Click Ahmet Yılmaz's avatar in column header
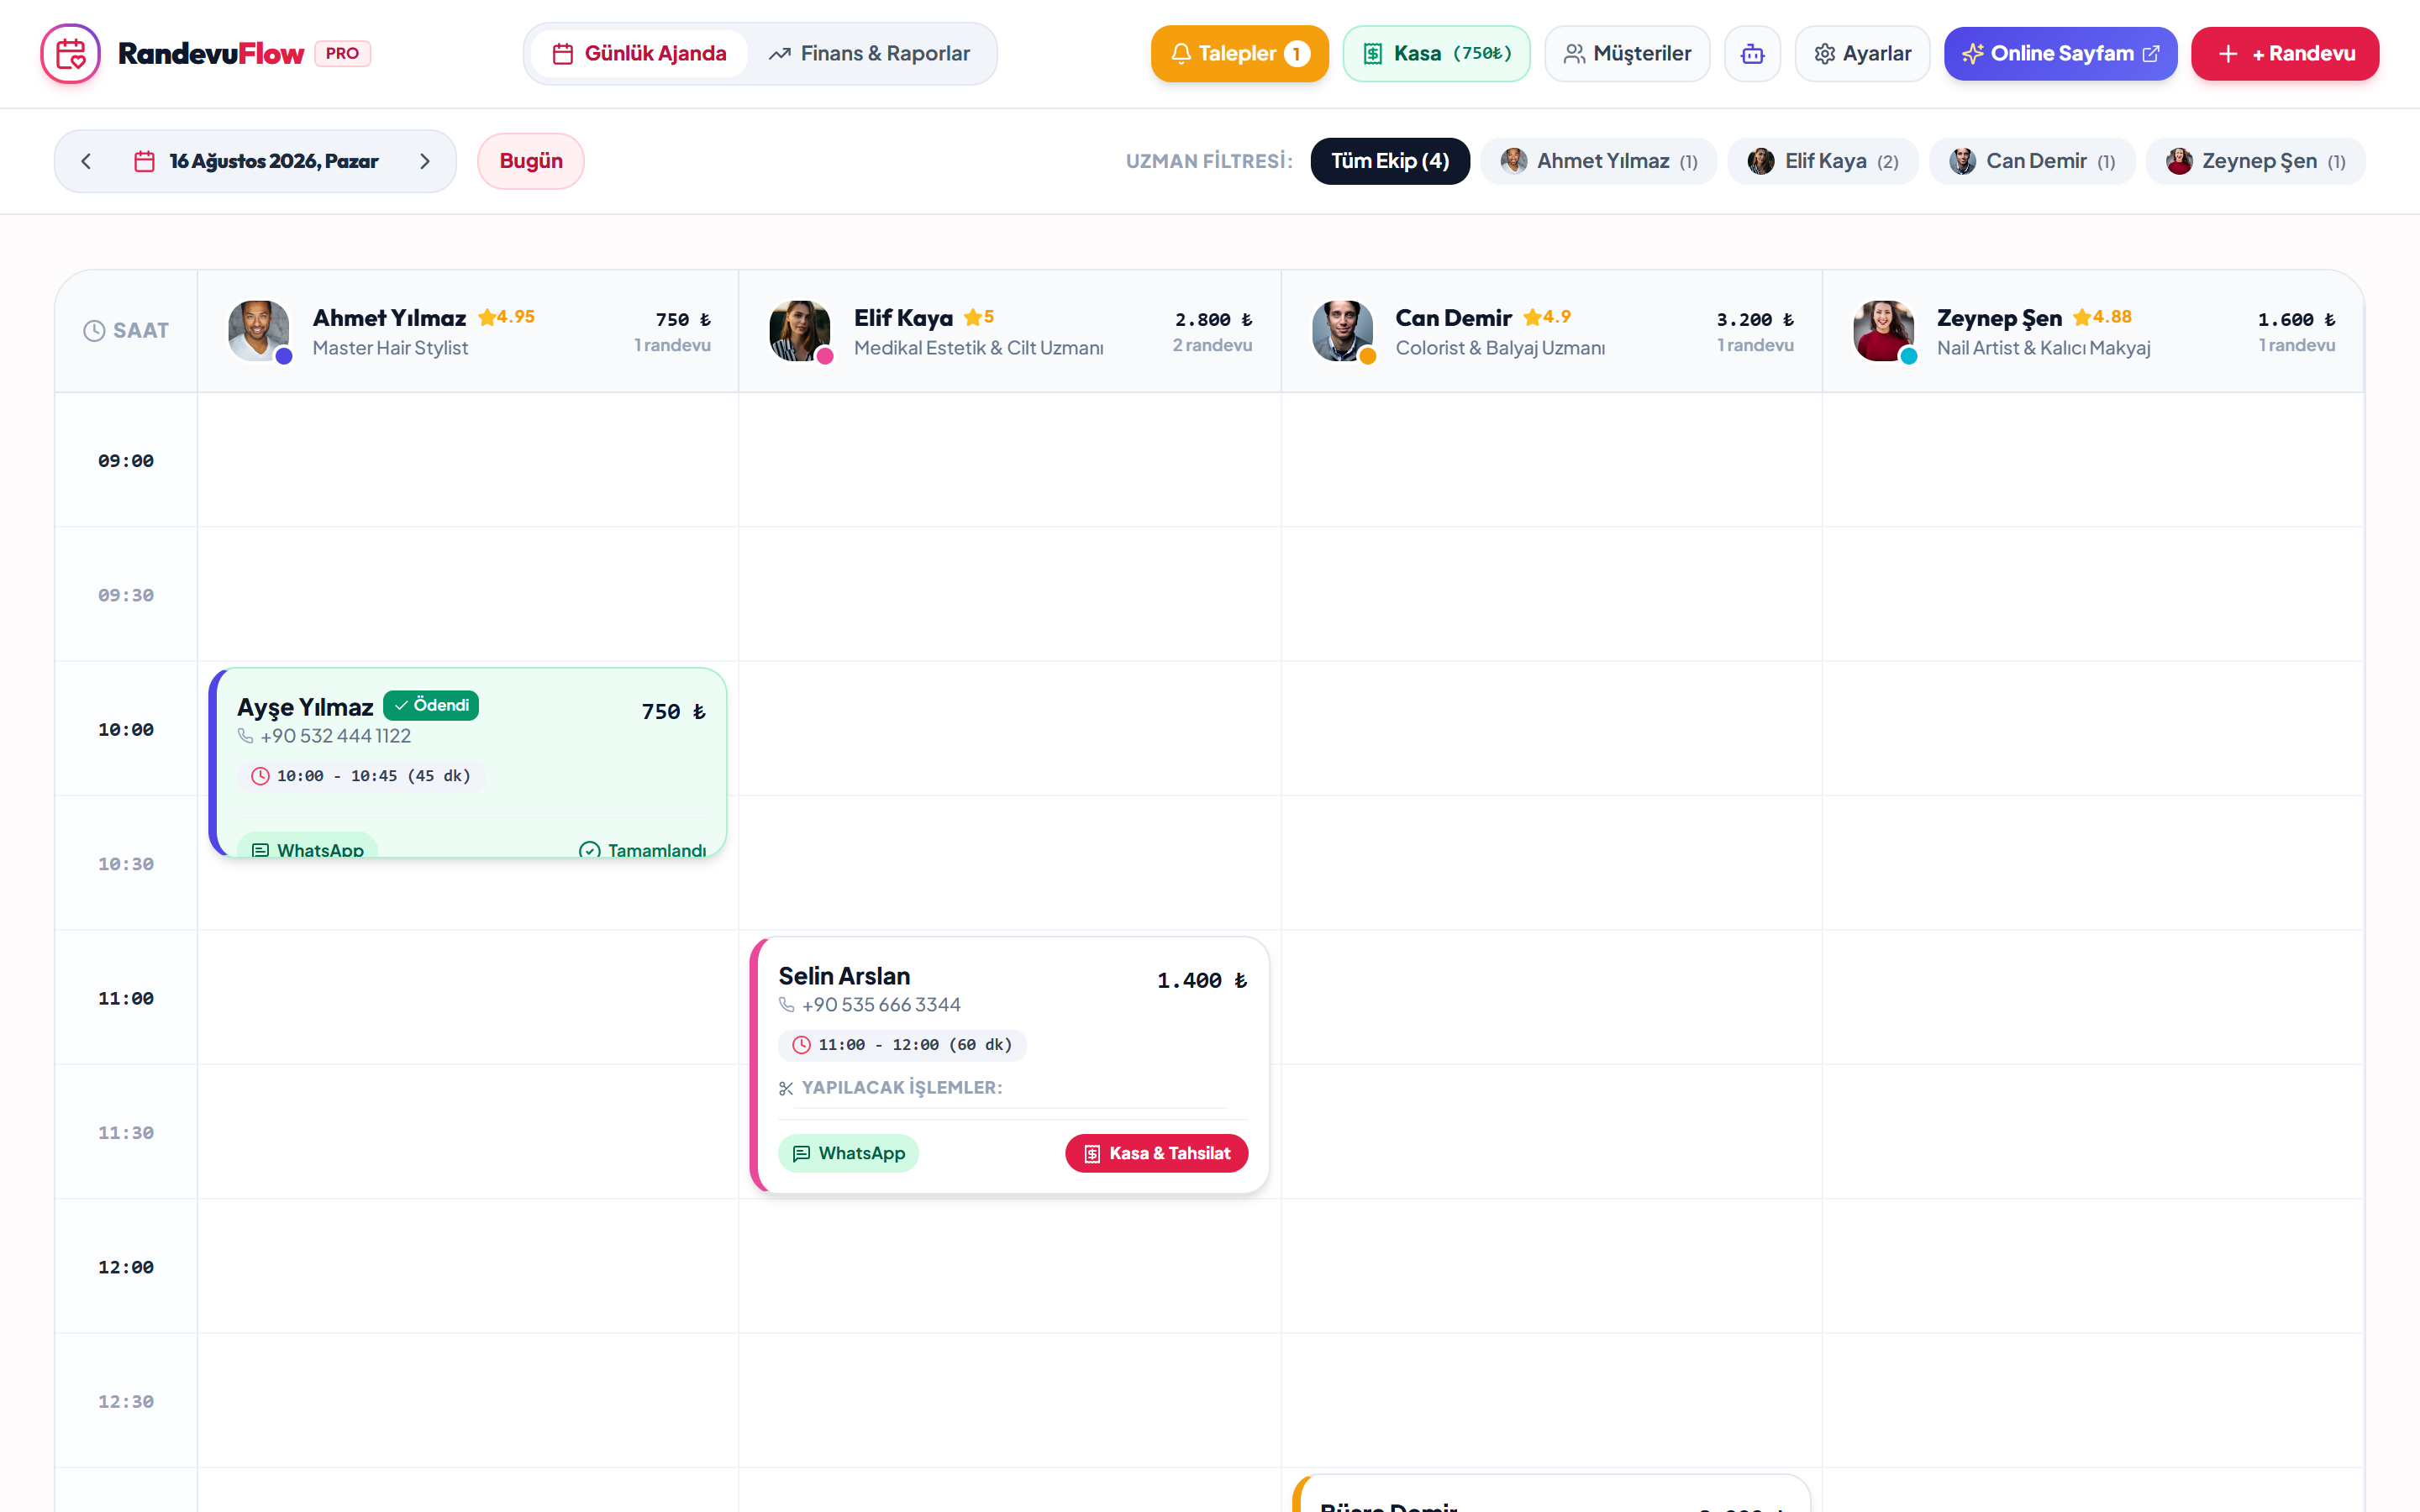Viewport: 2420px width, 1512px height. point(259,331)
